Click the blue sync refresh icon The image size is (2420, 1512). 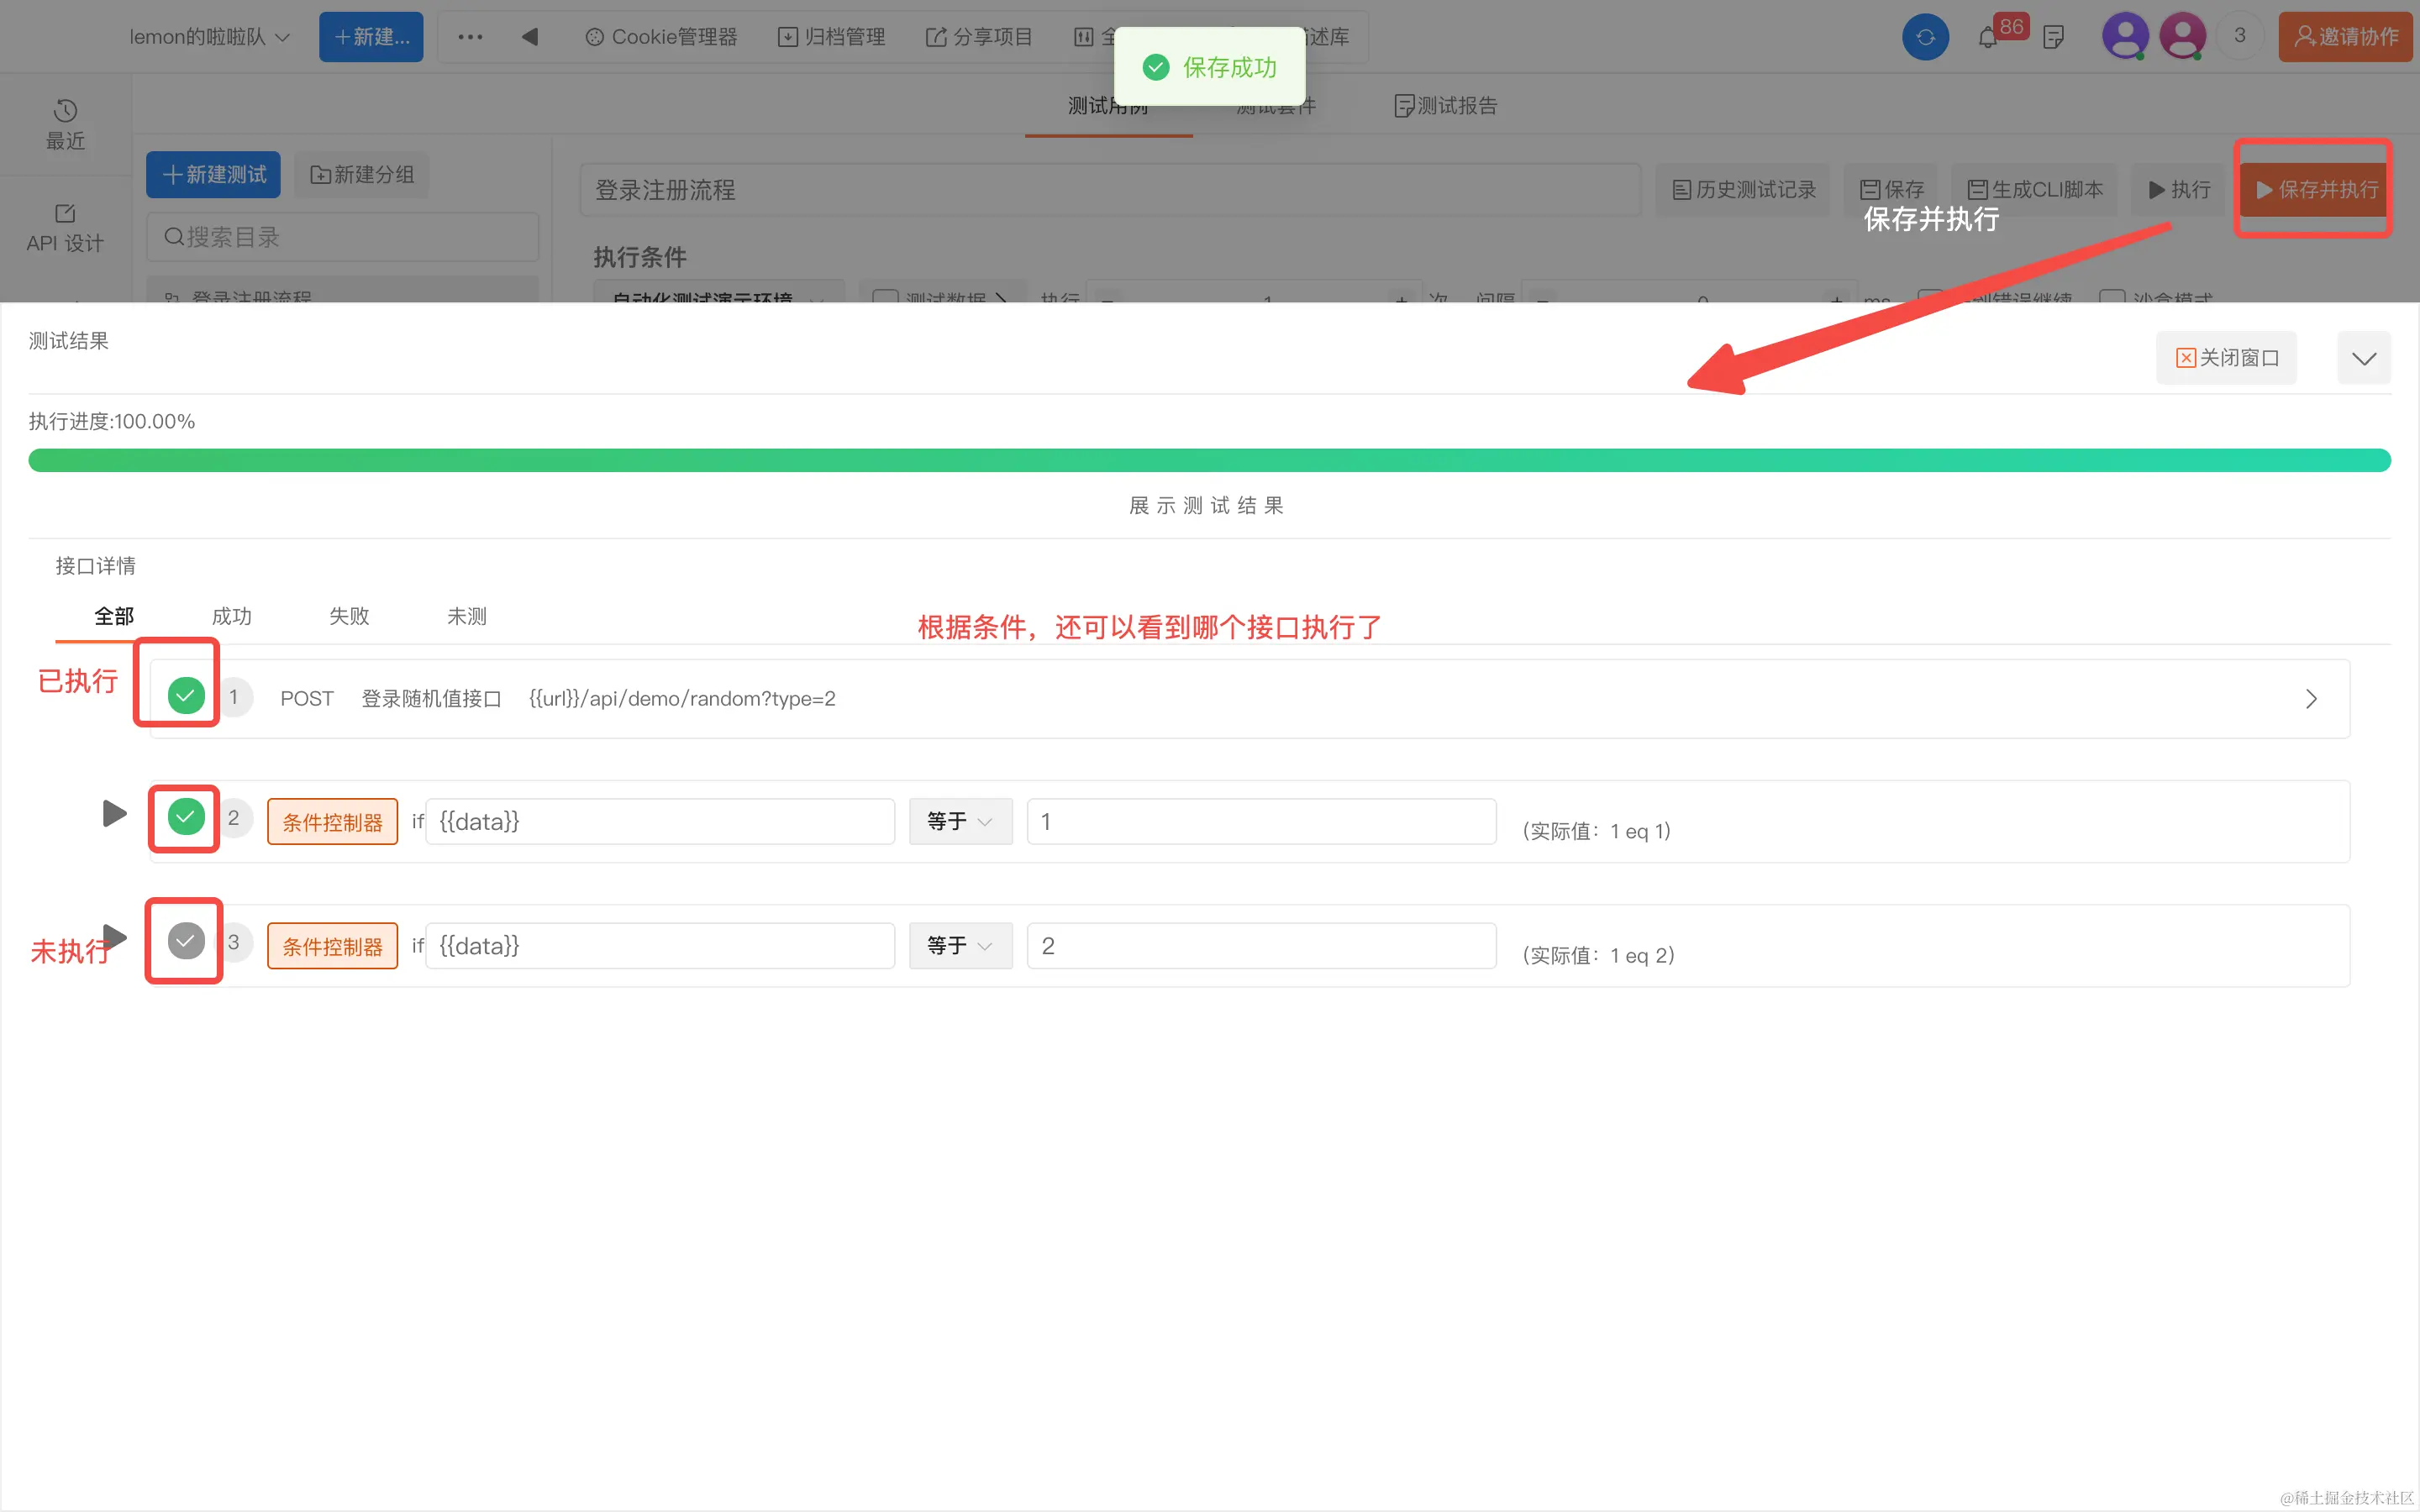[1925, 37]
